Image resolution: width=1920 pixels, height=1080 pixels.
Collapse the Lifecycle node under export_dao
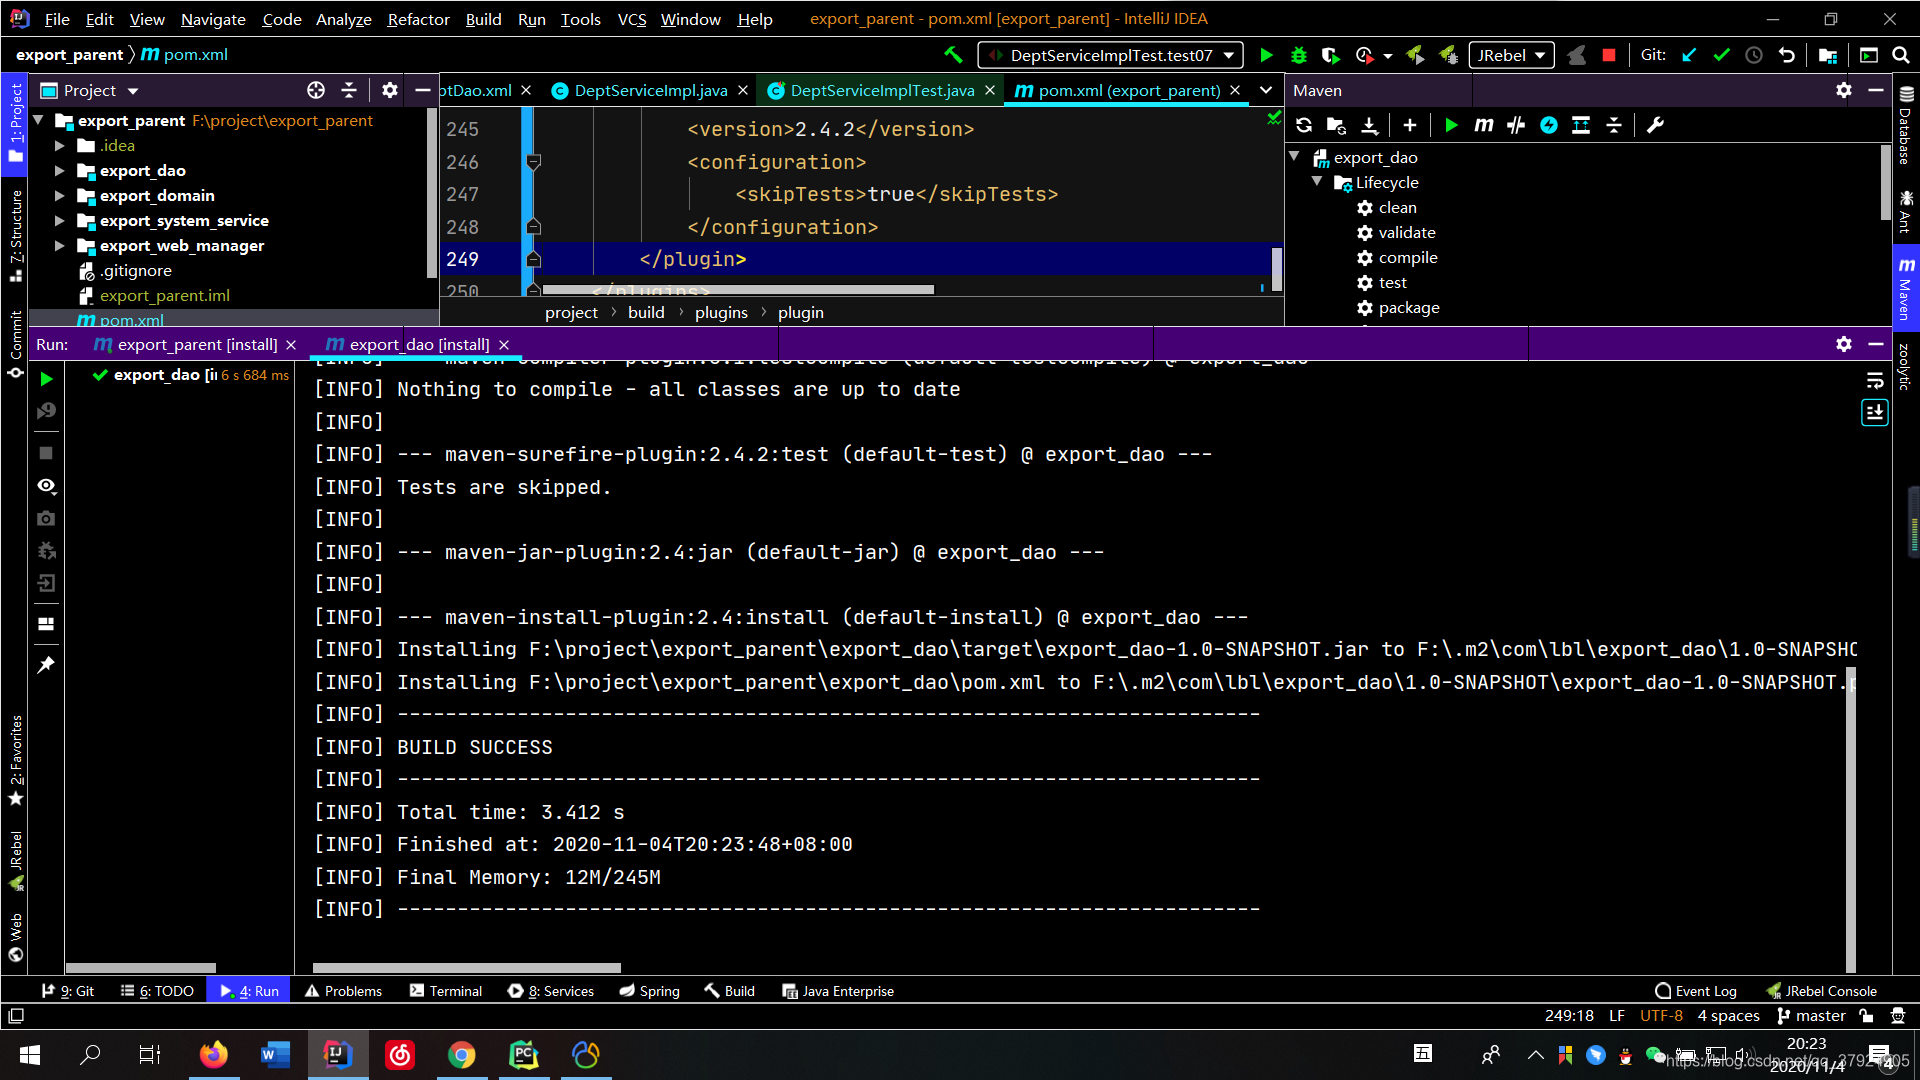pos(1318,182)
